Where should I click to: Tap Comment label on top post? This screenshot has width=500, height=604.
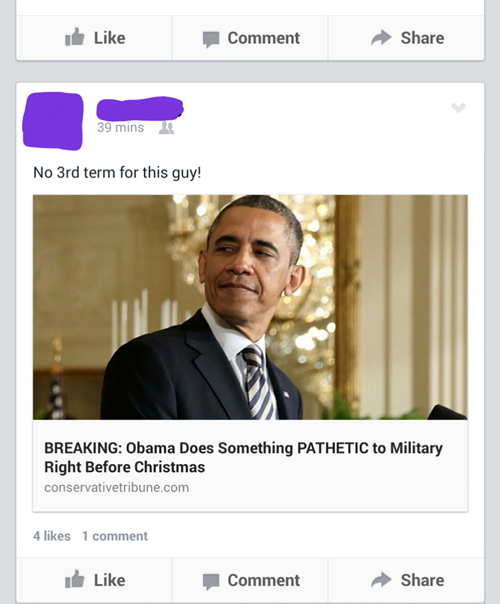(x=264, y=38)
